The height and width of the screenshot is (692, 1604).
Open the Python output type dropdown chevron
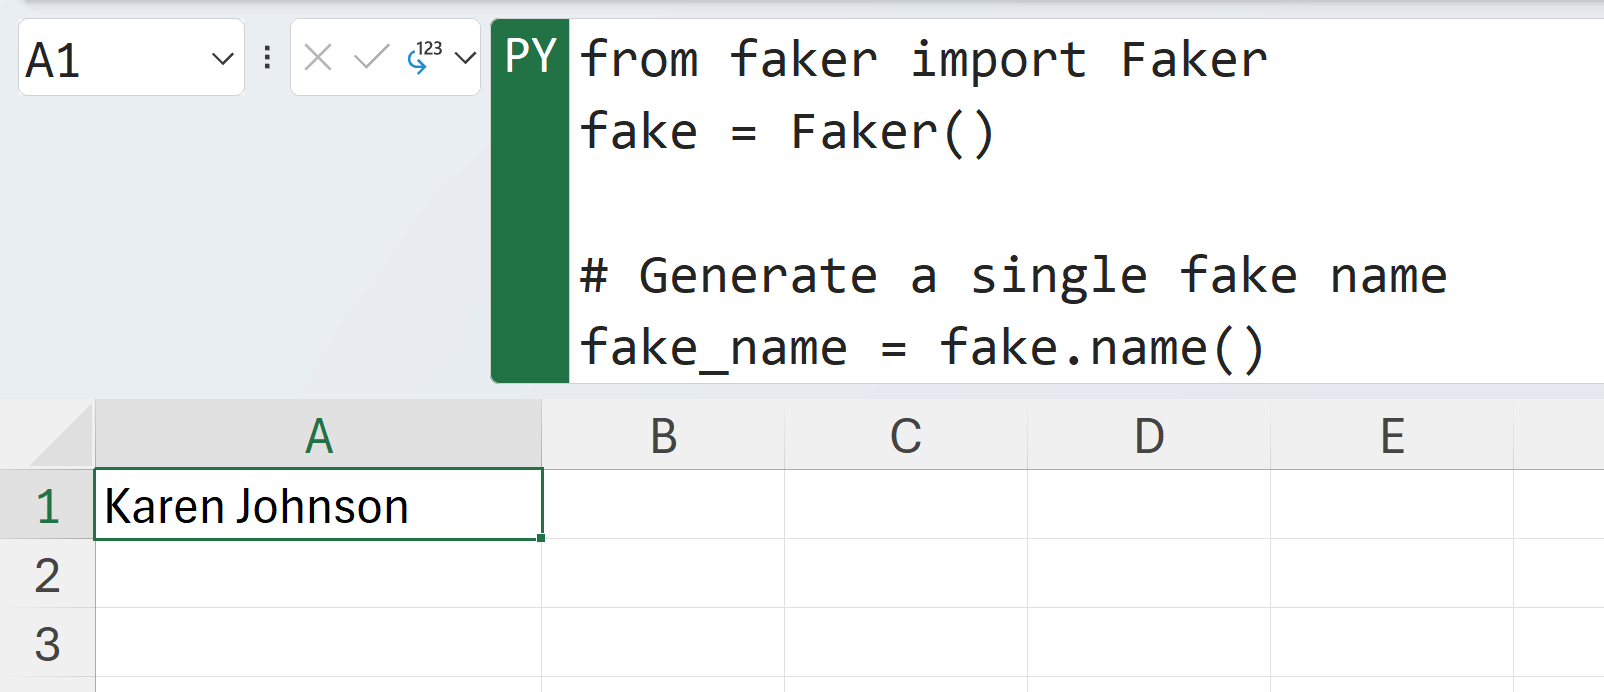[x=465, y=58]
